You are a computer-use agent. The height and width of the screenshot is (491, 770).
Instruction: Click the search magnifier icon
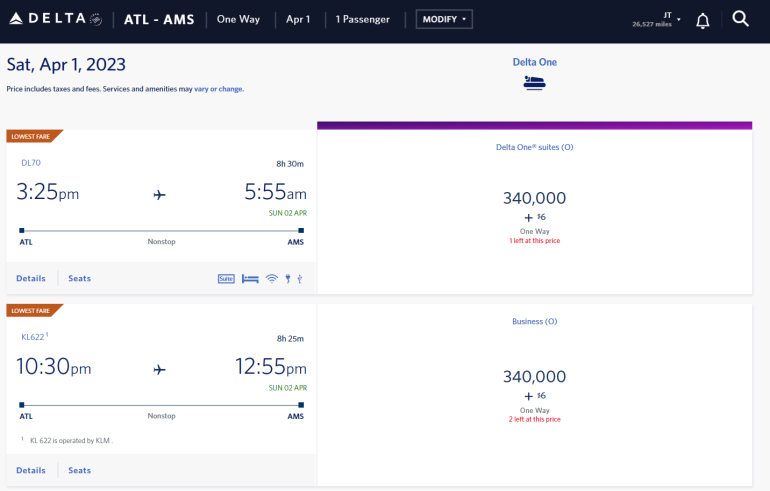click(740, 19)
